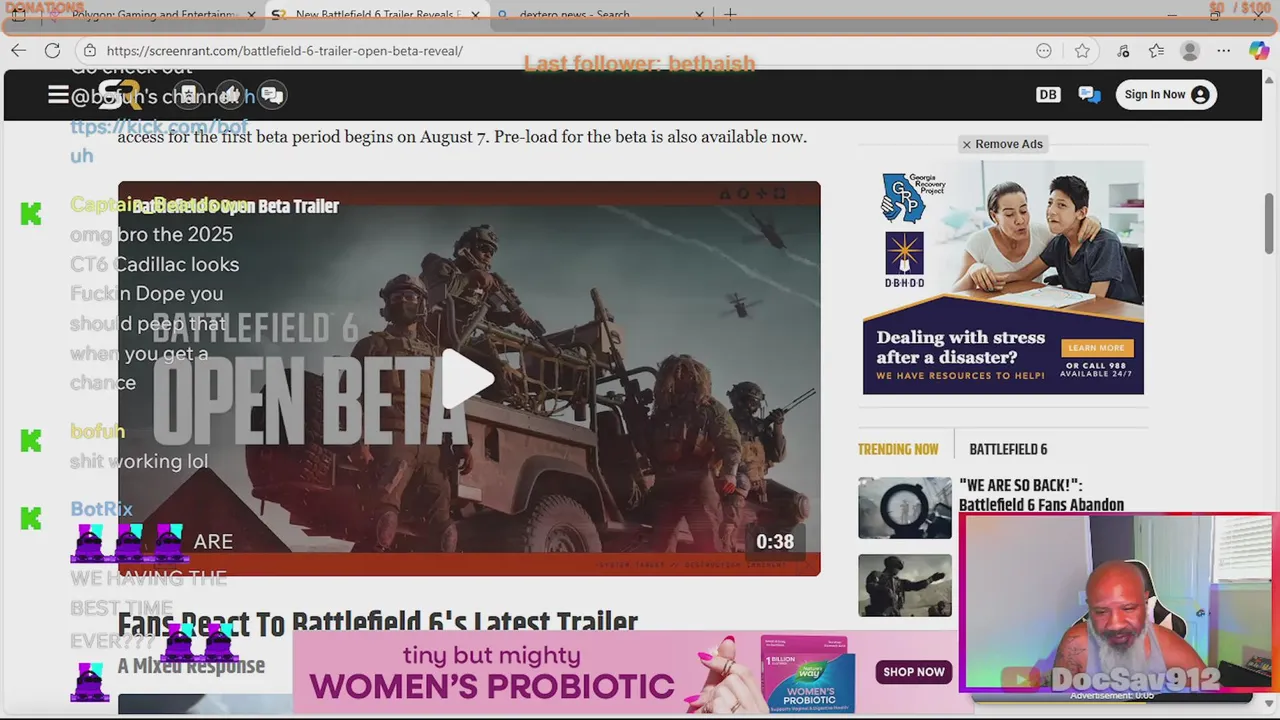
Task: View site information via the lock icon
Action: click(x=90, y=51)
